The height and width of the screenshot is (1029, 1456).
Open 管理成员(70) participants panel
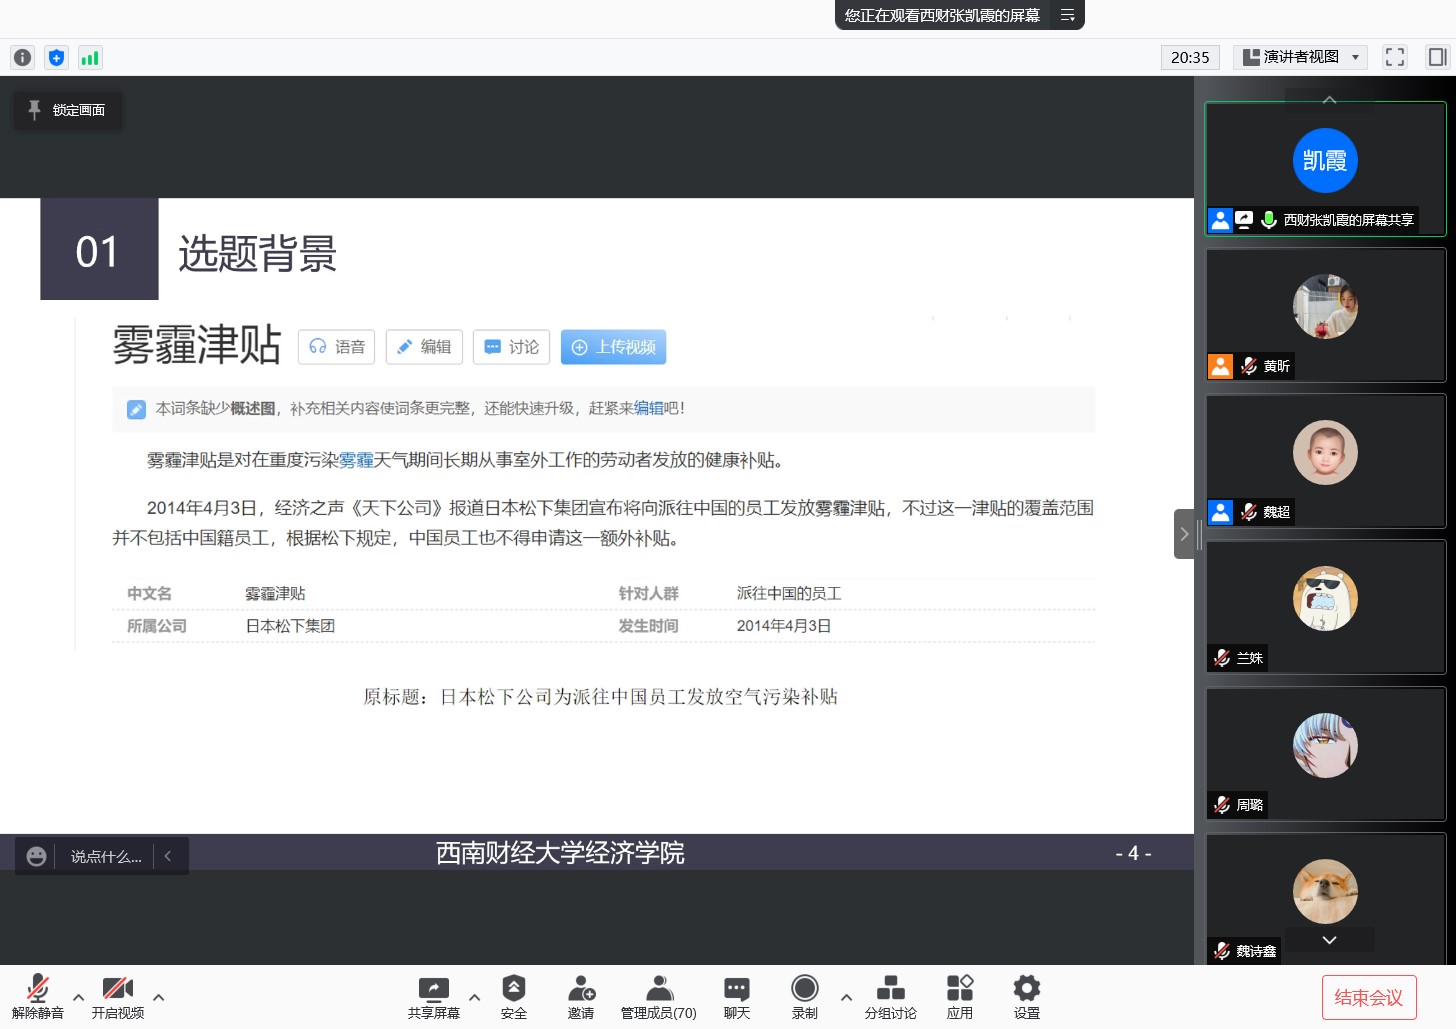point(659,996)
